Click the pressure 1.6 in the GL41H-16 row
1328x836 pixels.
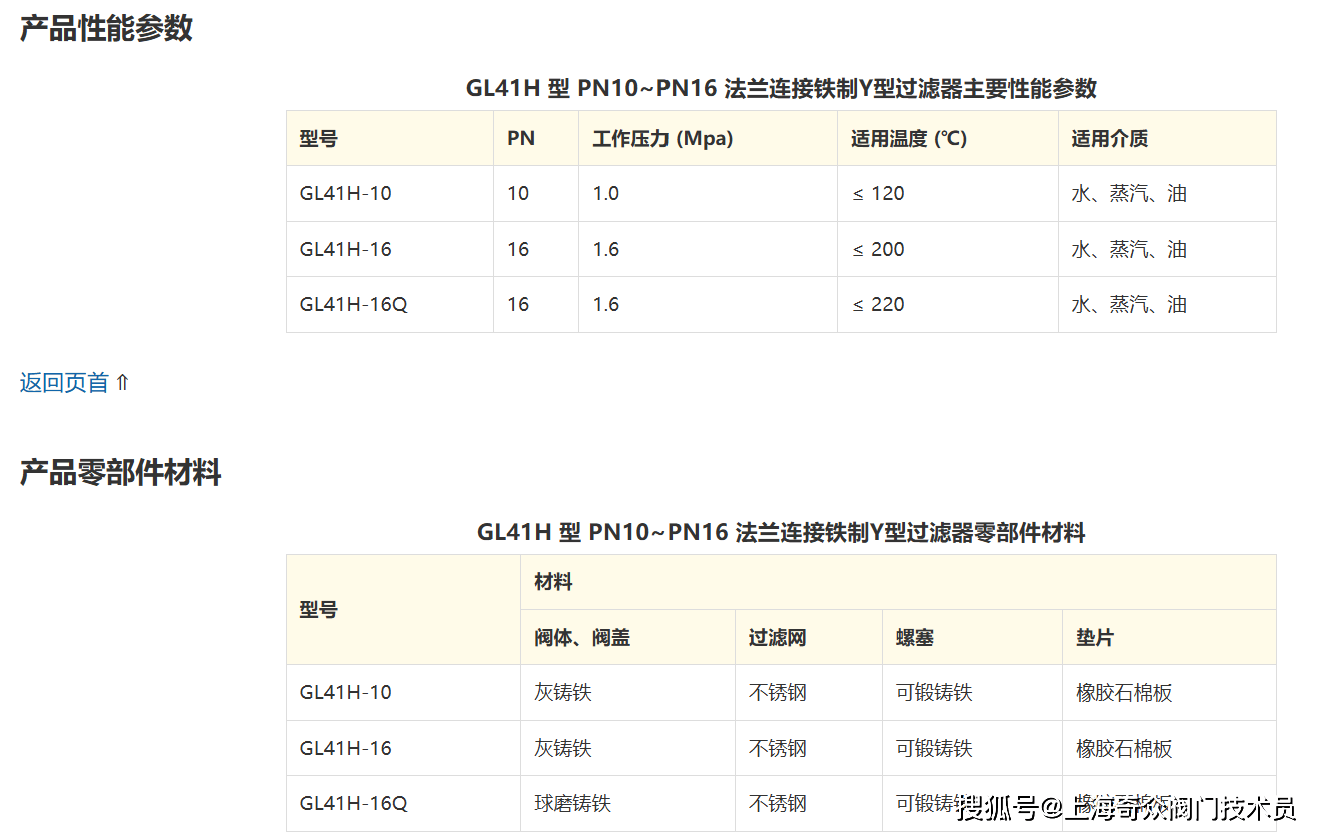click(x=606, y=249)
